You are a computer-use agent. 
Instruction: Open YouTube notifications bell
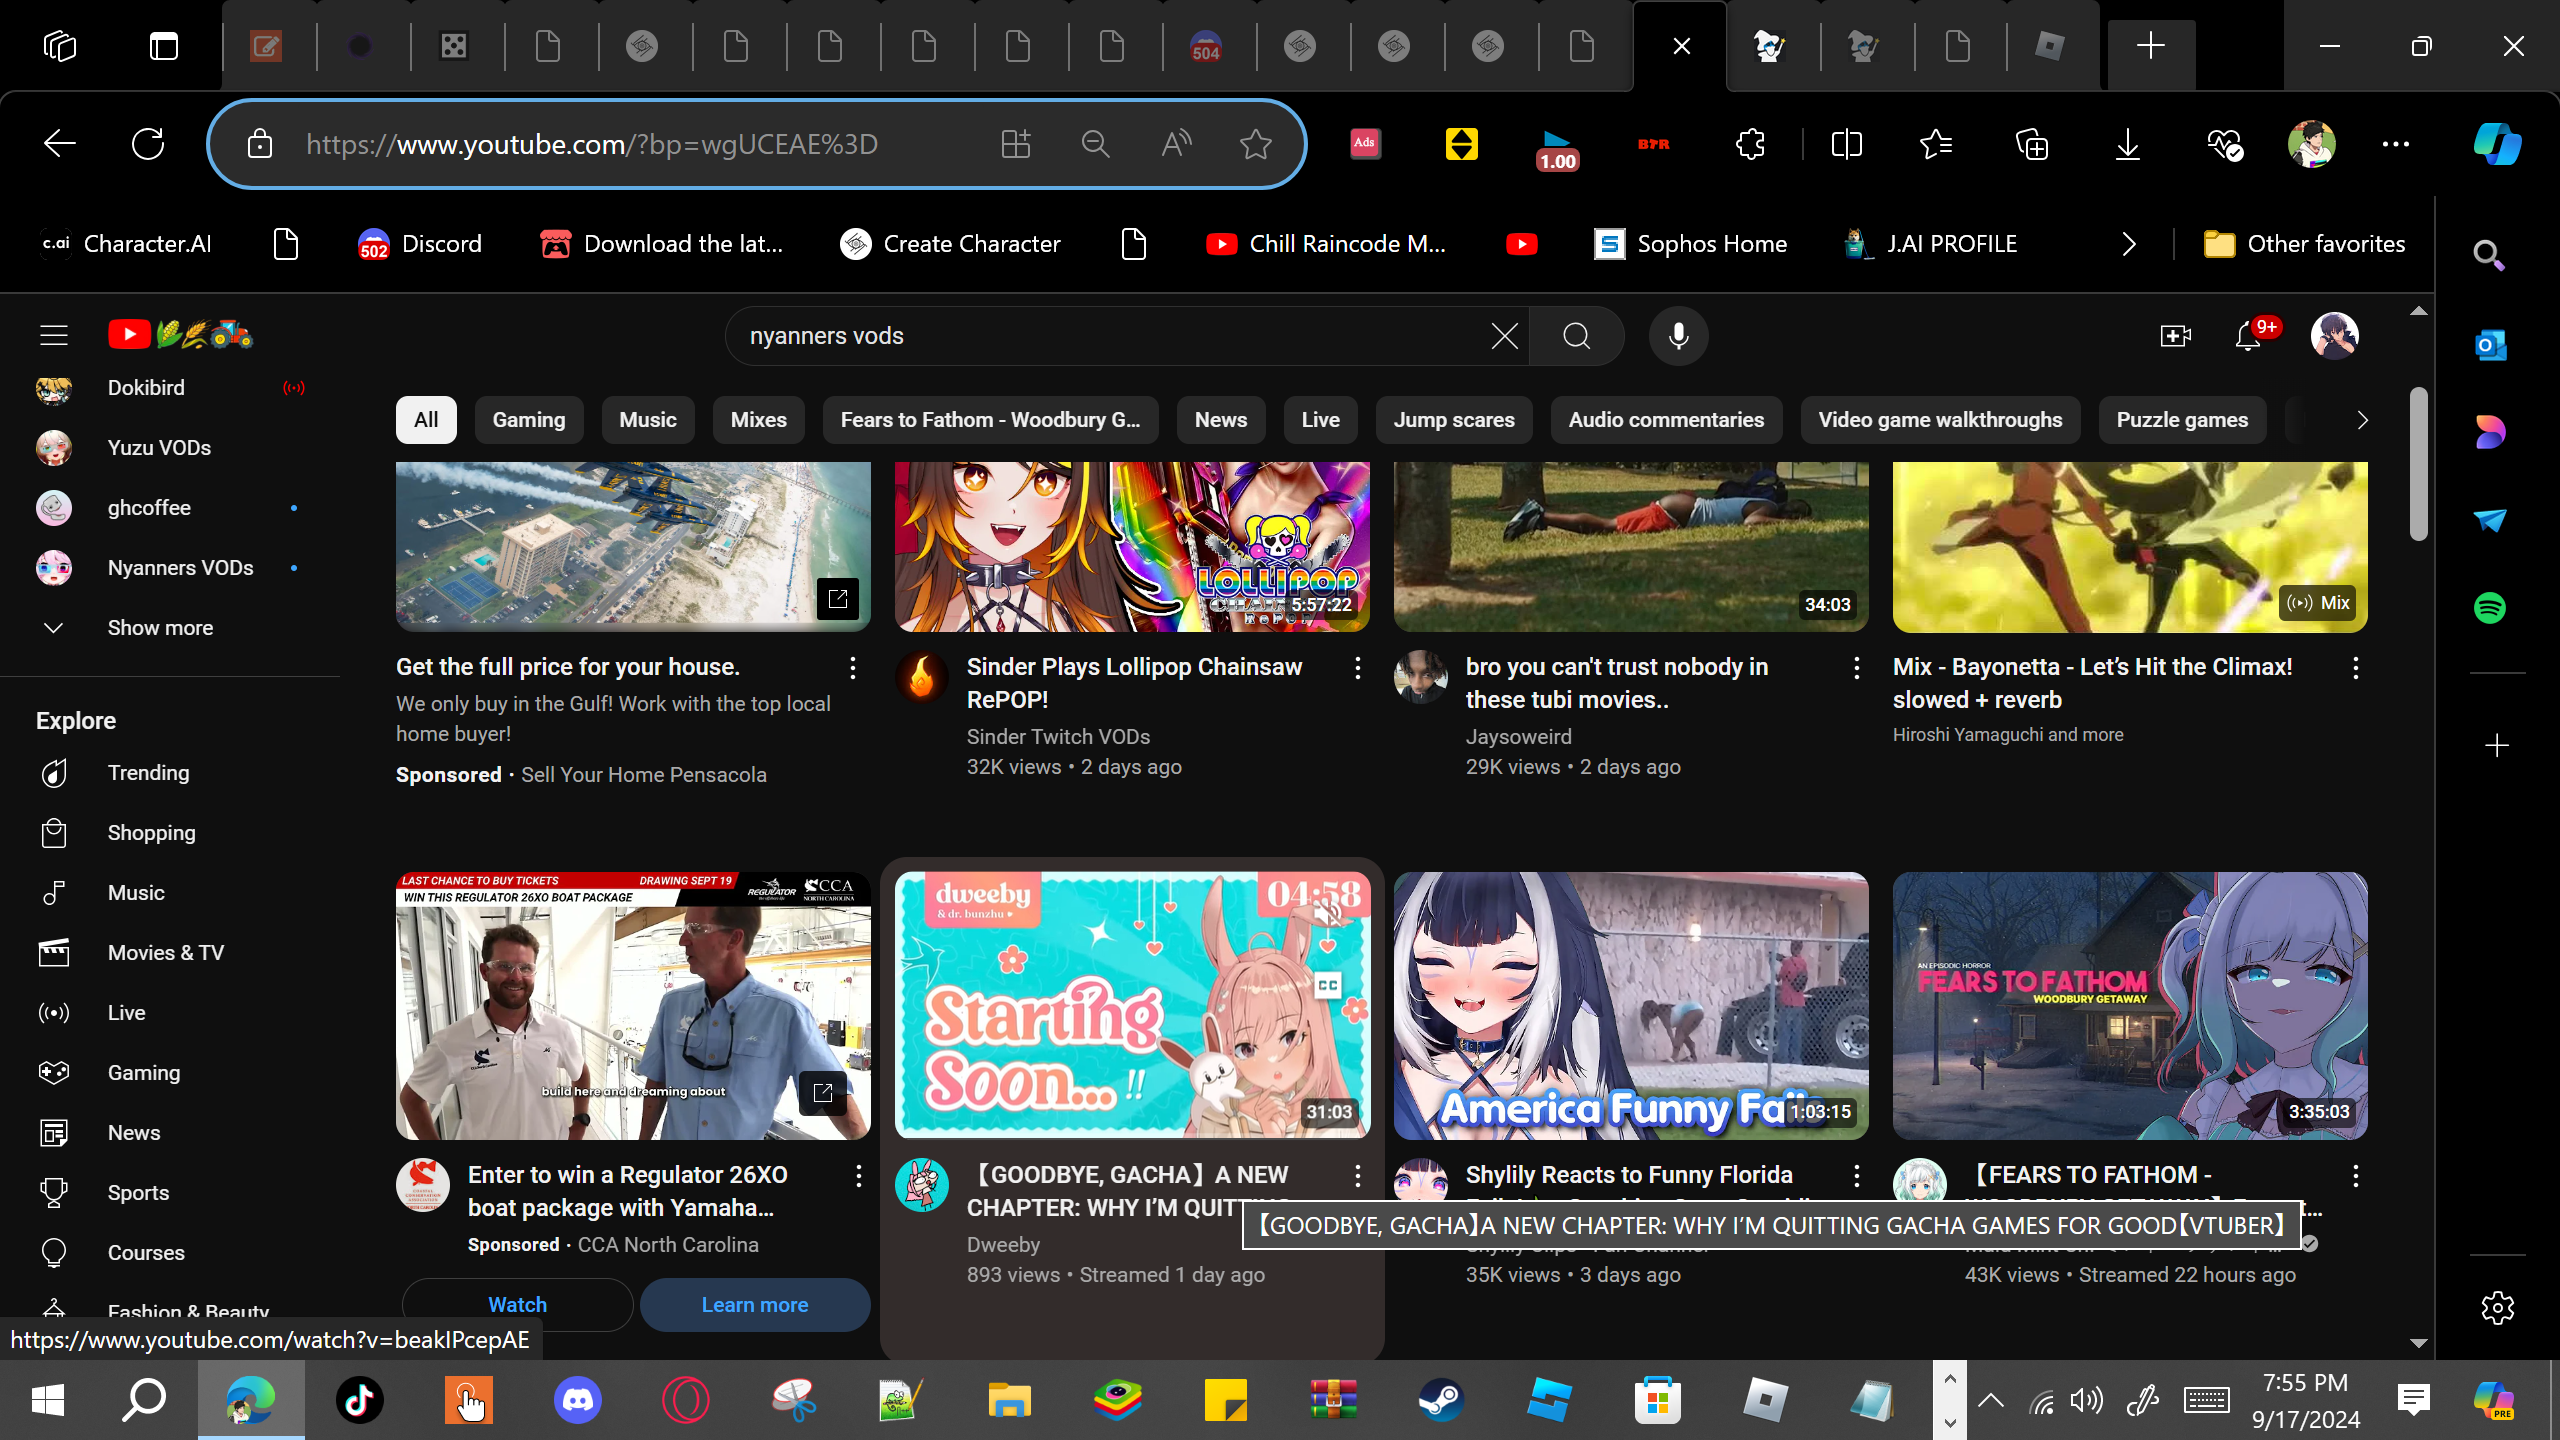click(x=2248, y=336)
